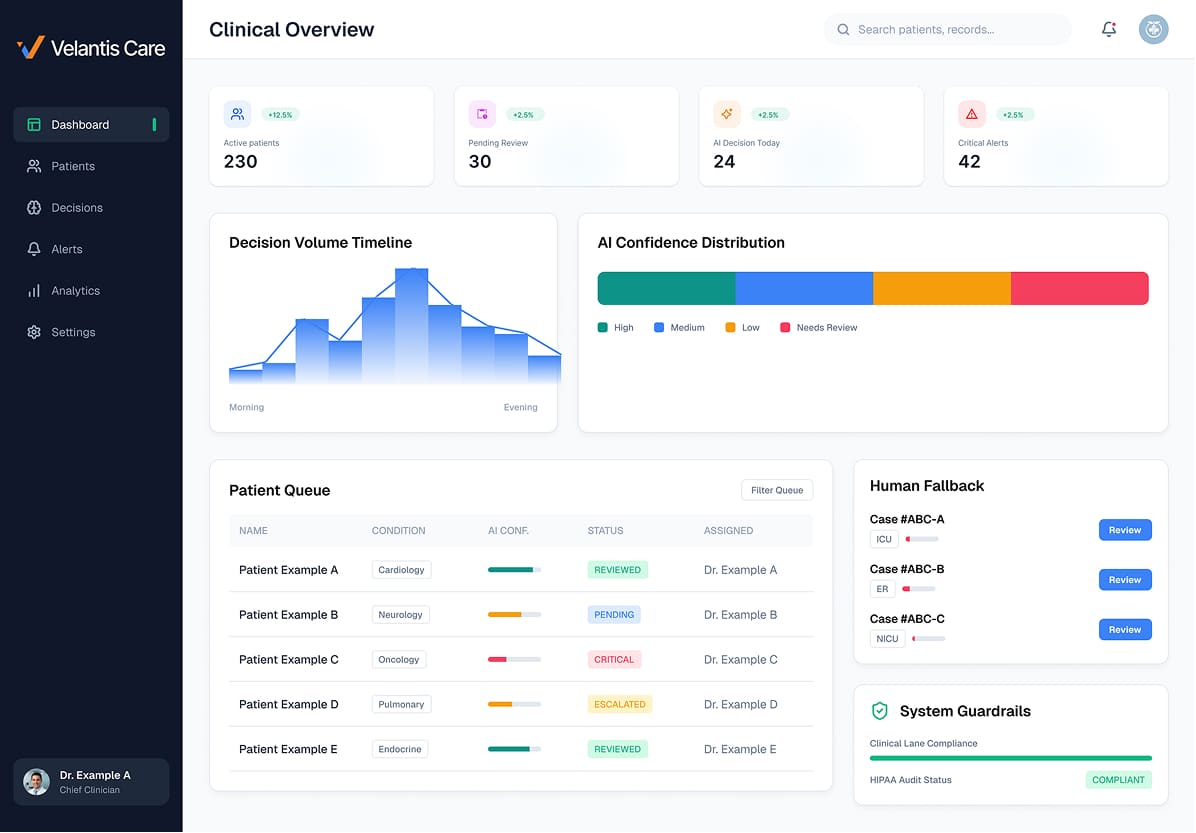The height and width of the screenshot is (833, 1196).
Task: Click the ICU tag on Case #ABC-A
Action: (884, 539)
